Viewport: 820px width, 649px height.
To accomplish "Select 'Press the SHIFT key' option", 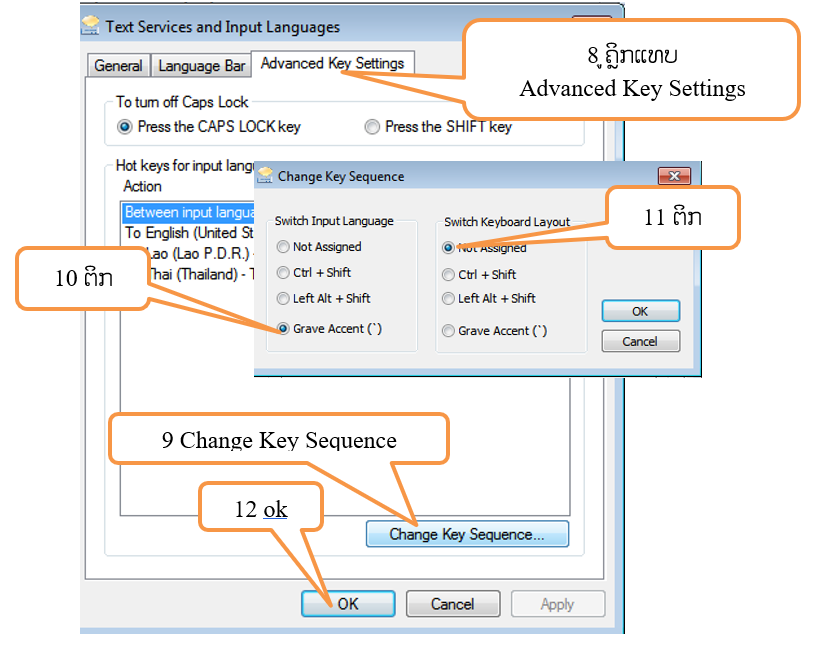I will [x=372, y=127].
